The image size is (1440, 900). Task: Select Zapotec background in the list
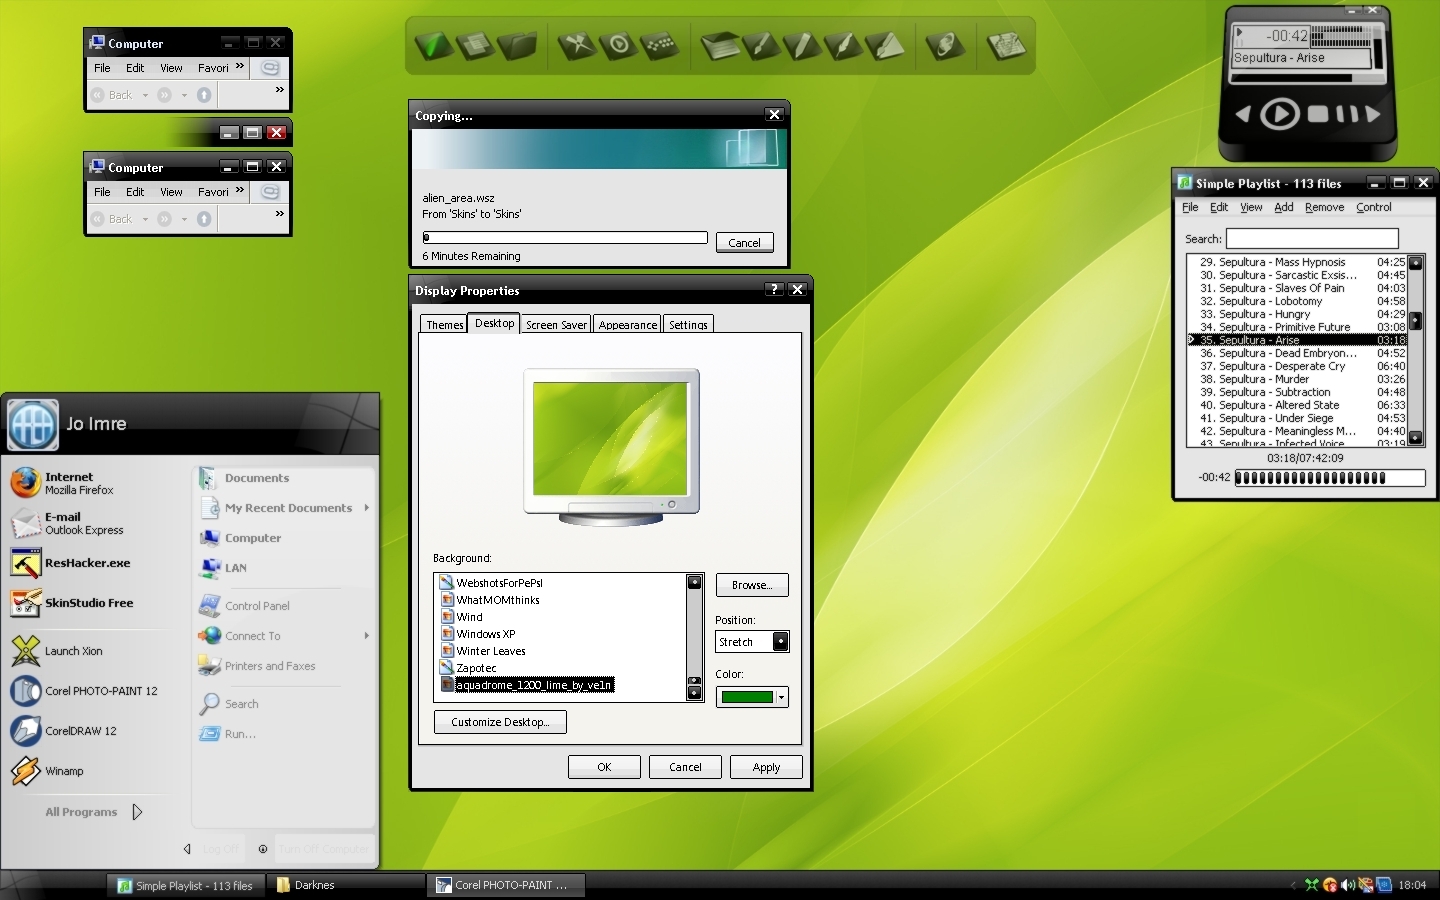click(476, 668)
